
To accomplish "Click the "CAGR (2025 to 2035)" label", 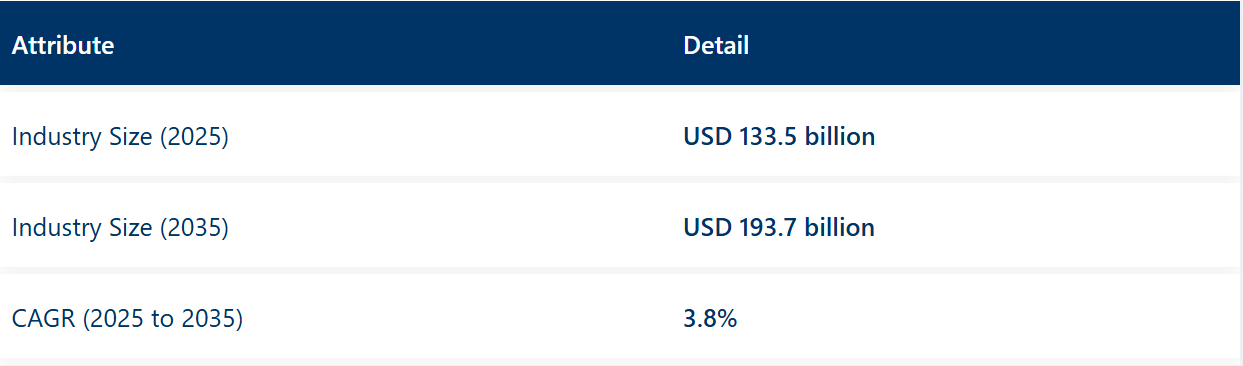I will [128, 320].
